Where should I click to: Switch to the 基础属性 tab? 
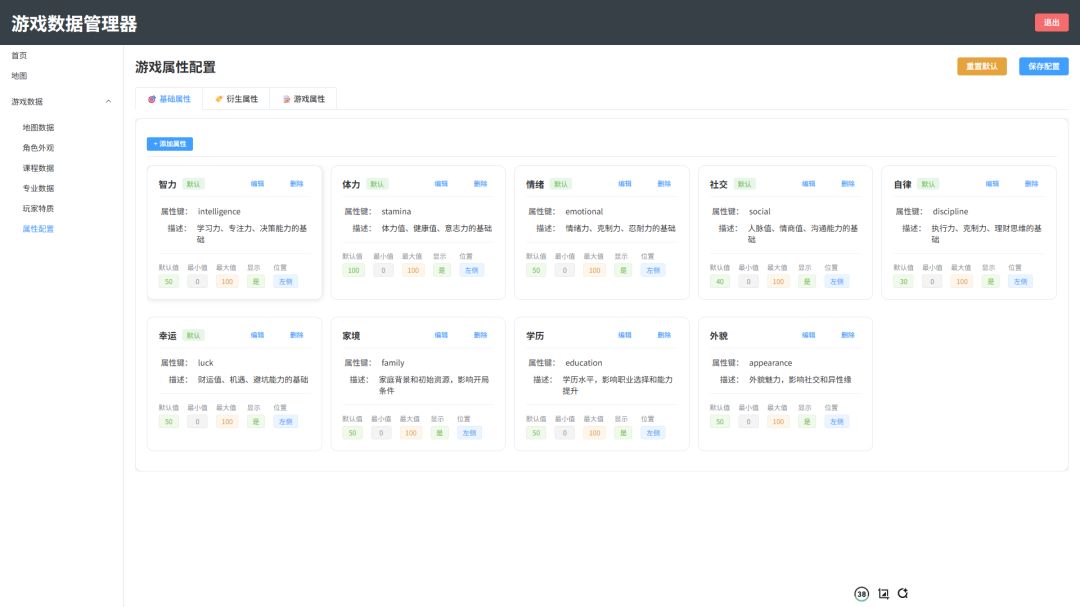169,99
